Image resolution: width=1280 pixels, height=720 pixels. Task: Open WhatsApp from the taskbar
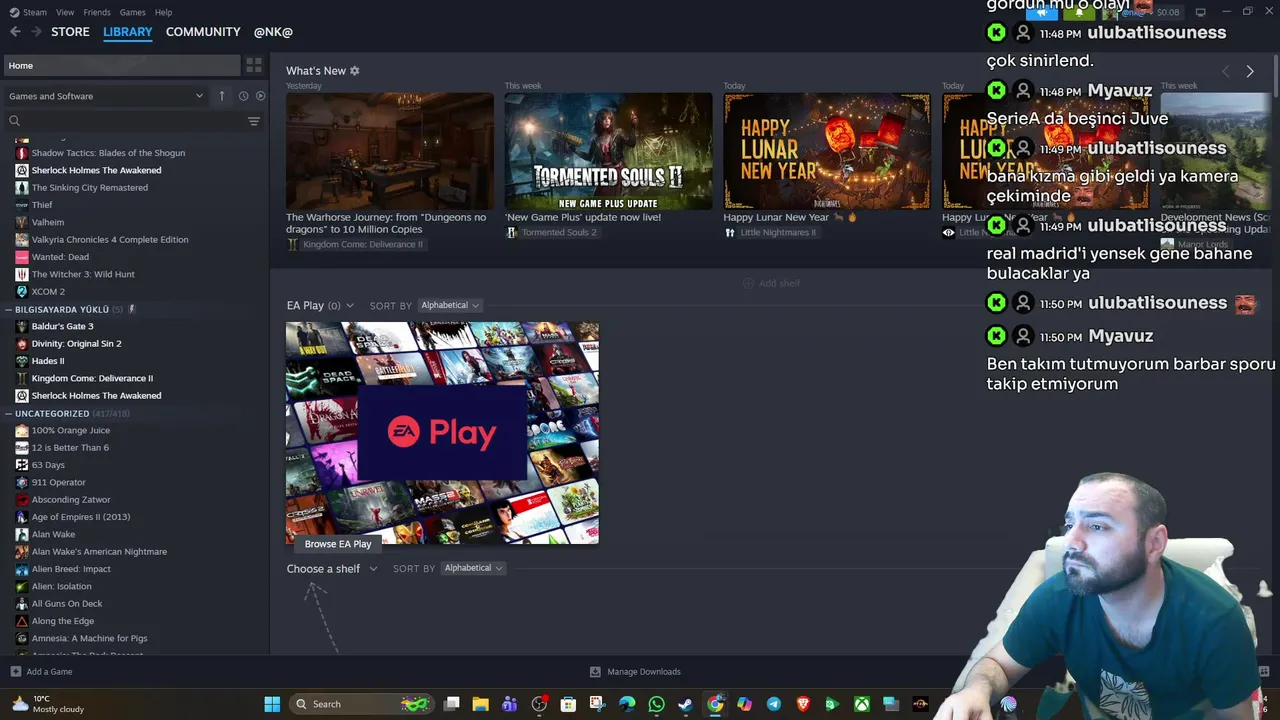click(x=656, y=704)
